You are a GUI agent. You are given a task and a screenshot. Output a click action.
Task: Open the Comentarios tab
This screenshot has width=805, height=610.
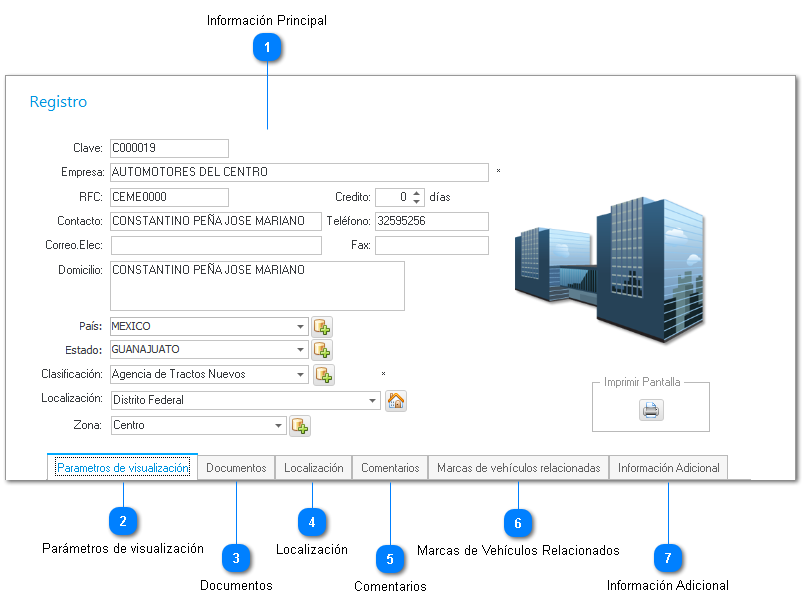(390, 468)
